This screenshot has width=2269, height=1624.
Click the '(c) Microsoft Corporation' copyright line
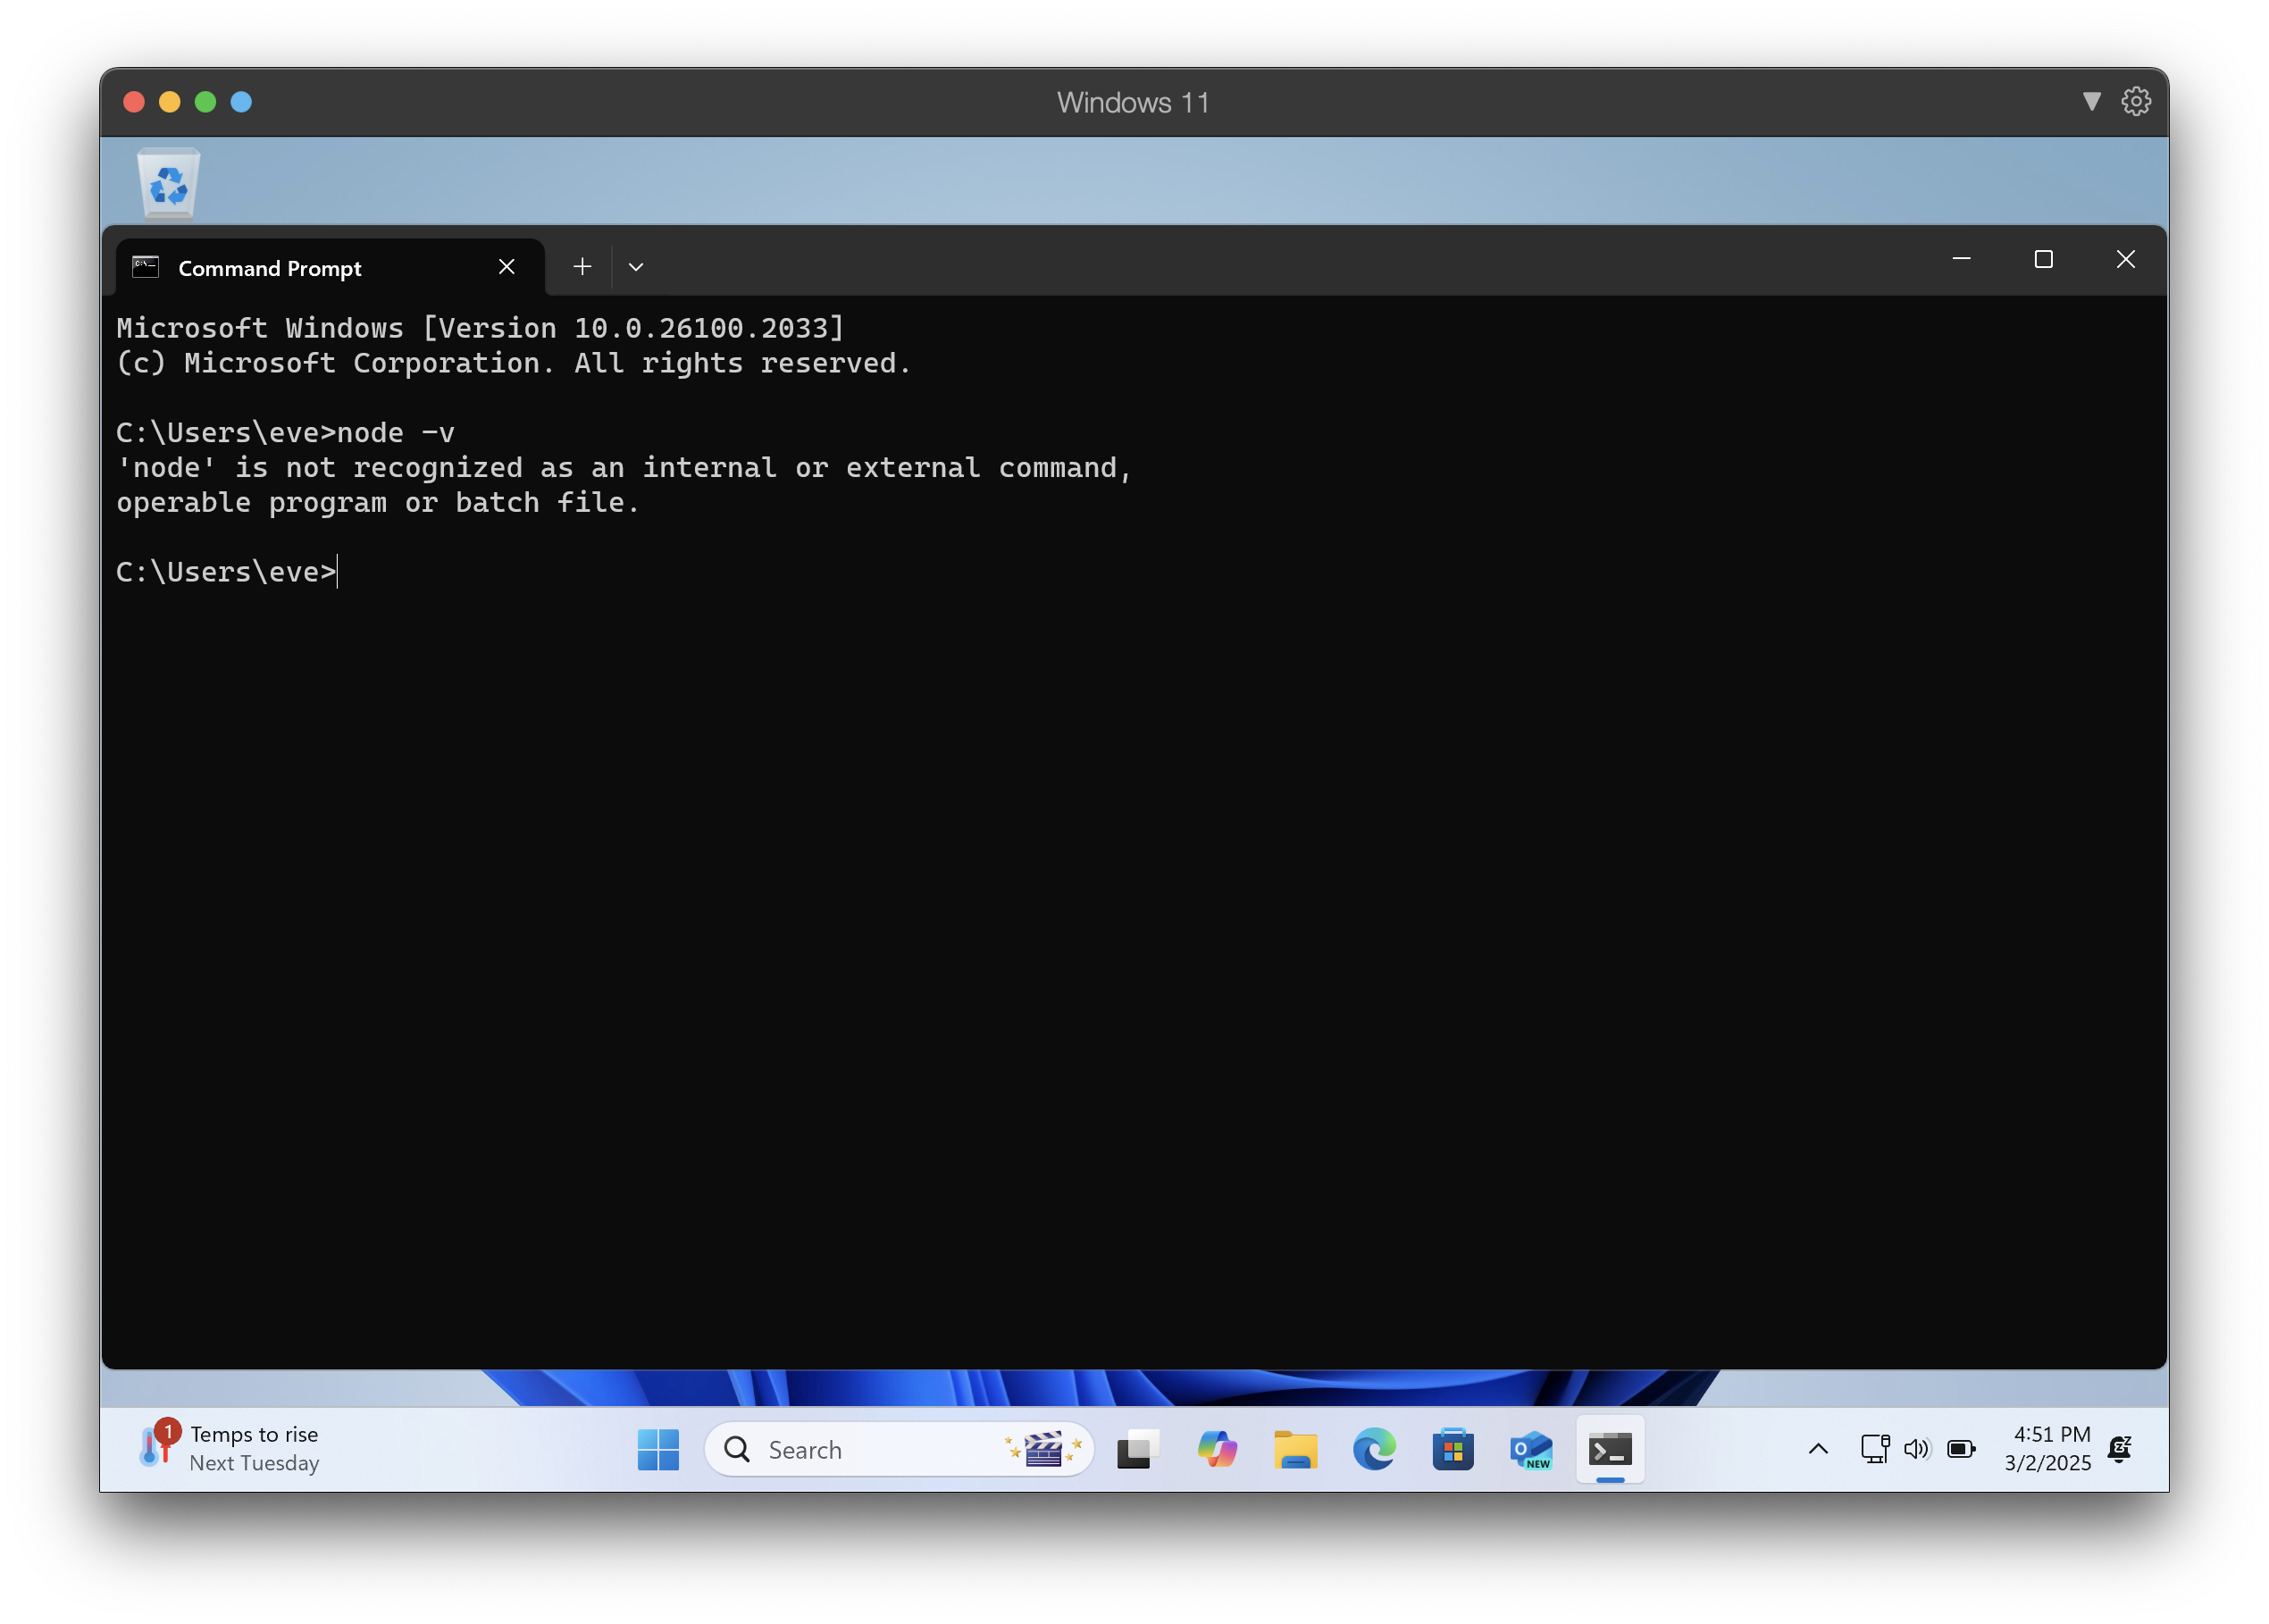point(514,363)
